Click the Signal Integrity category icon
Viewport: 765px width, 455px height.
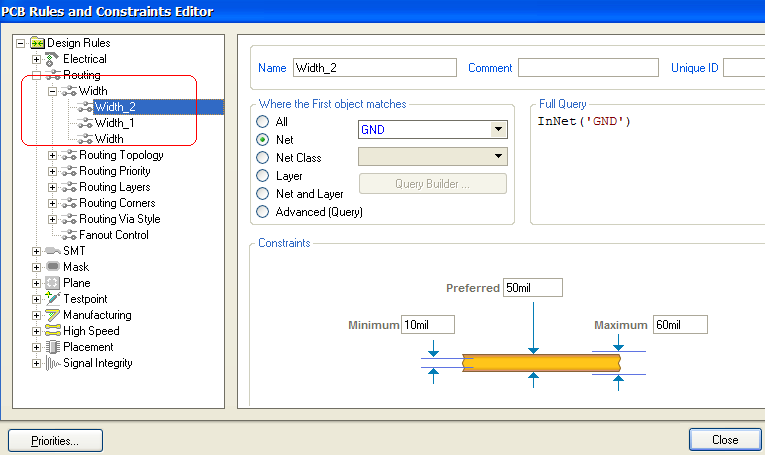point(53,363)
